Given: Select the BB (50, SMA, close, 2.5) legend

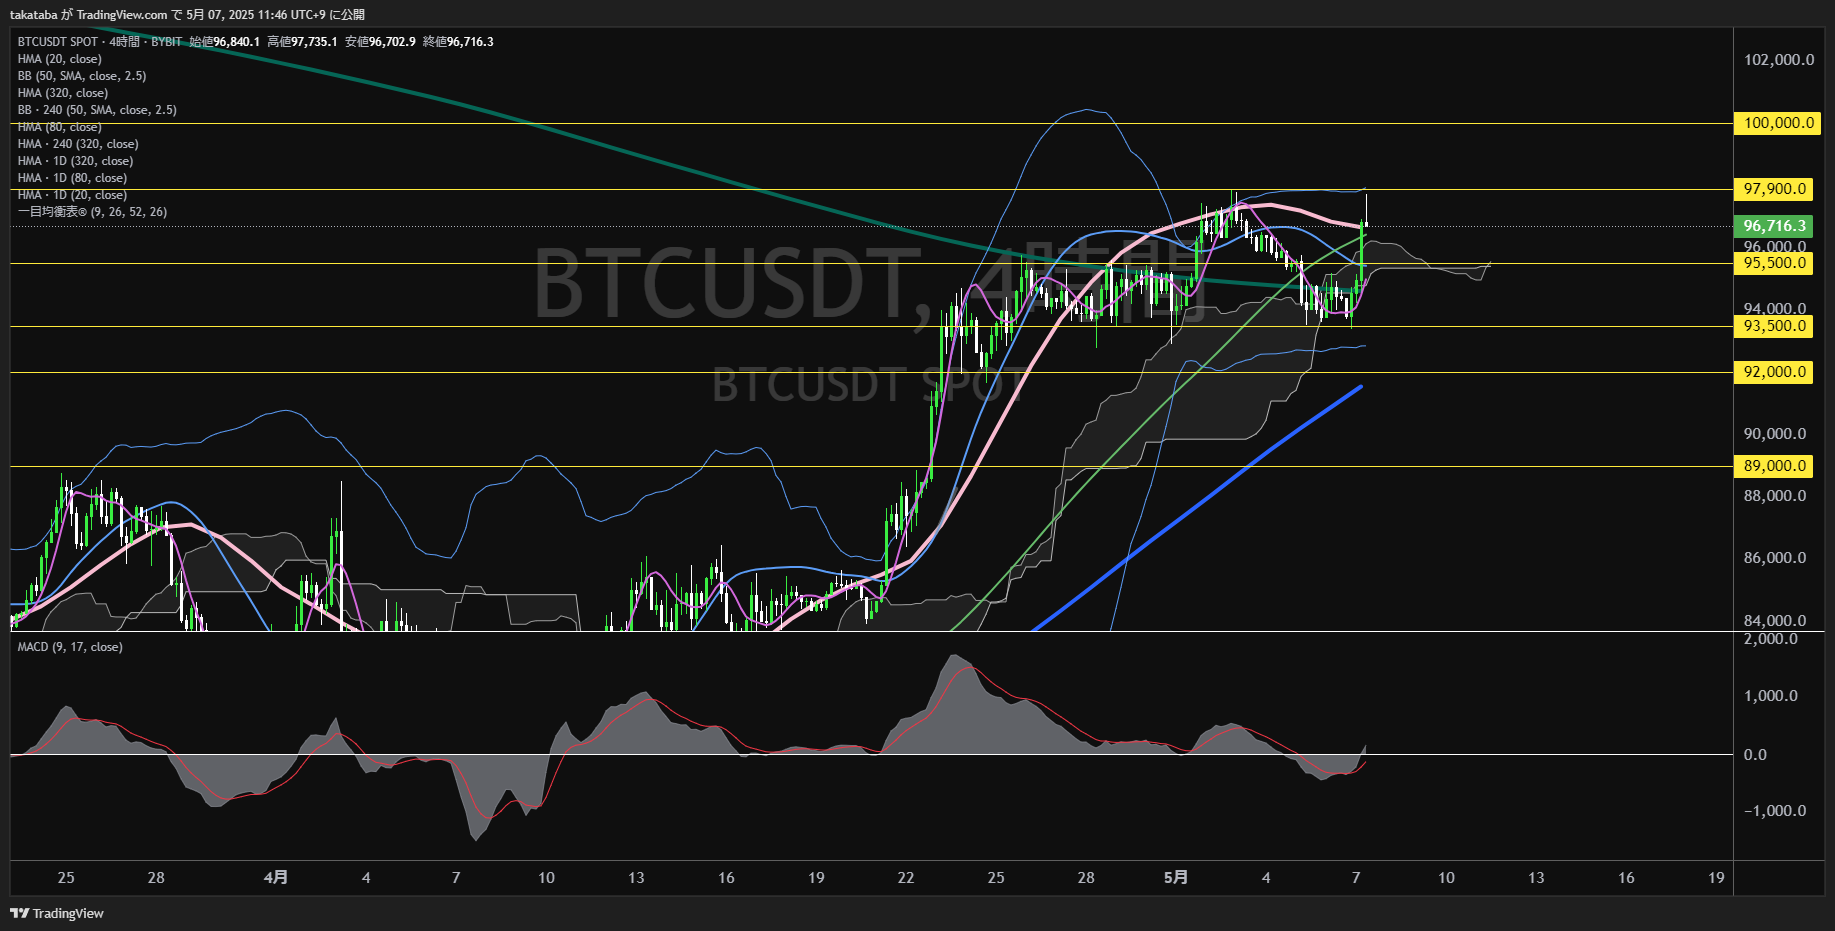Looking at the screenshot, I should coord(82,76).
